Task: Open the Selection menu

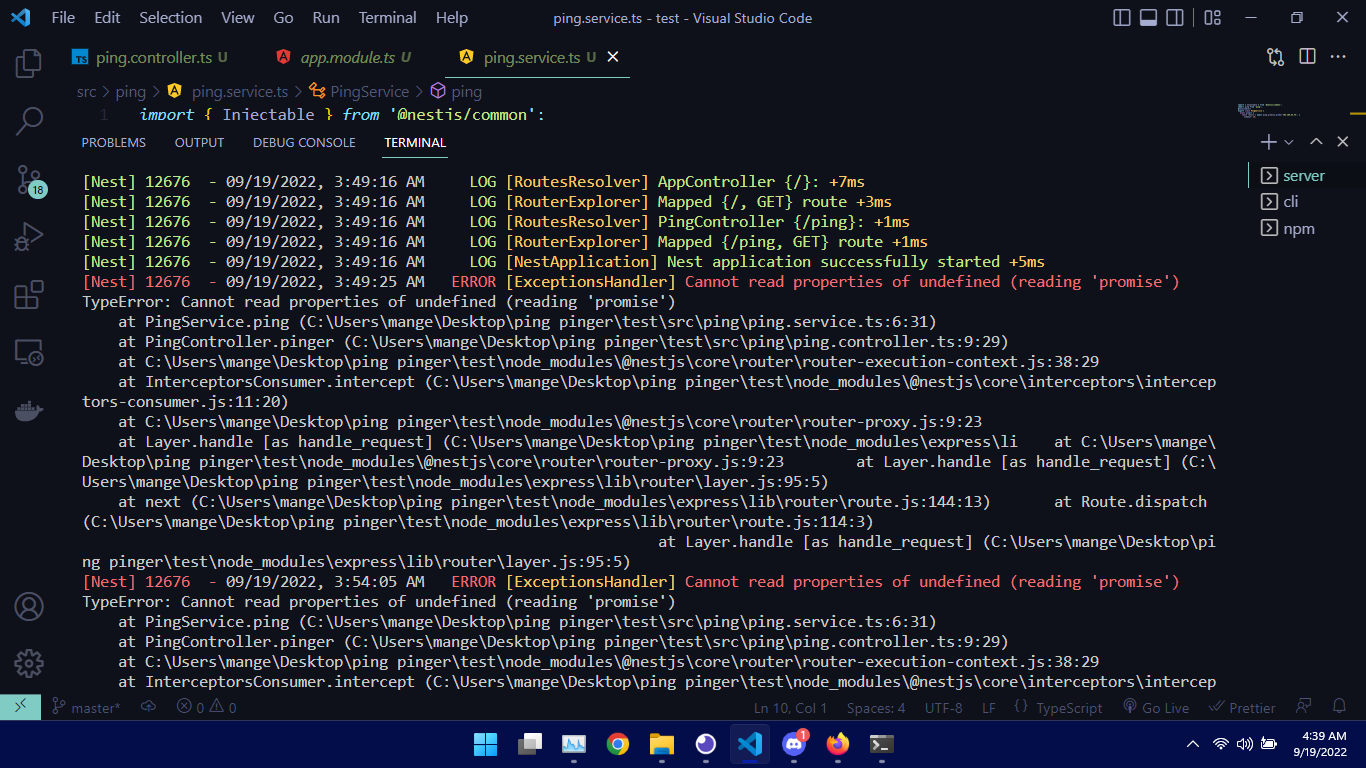Action: [x=170, y=18]
